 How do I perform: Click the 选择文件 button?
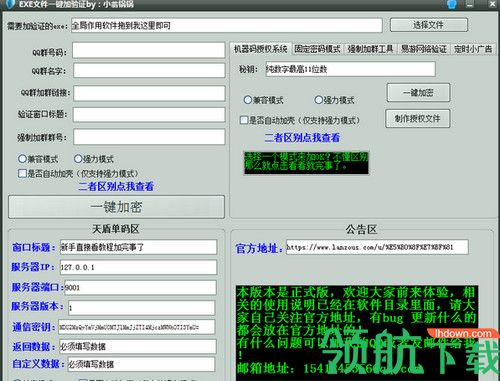coord(429,25)
